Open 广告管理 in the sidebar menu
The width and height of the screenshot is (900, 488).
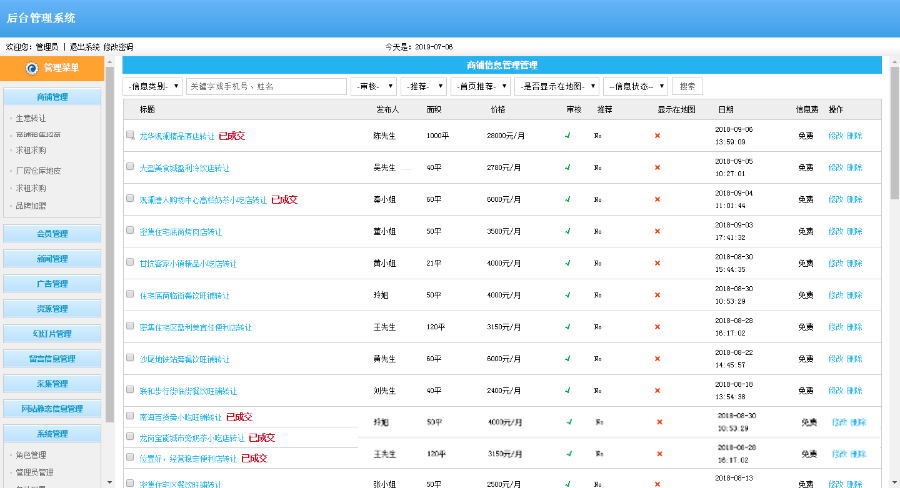pos(52,284)
